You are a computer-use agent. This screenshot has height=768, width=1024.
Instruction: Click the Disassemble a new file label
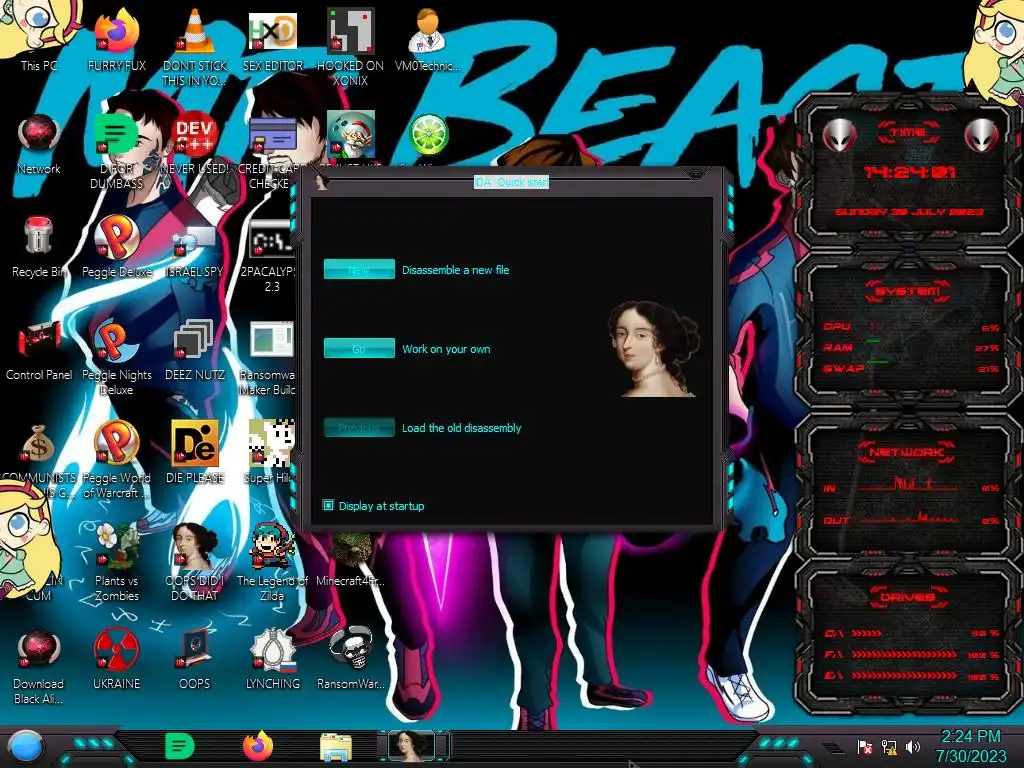[456, 270]
